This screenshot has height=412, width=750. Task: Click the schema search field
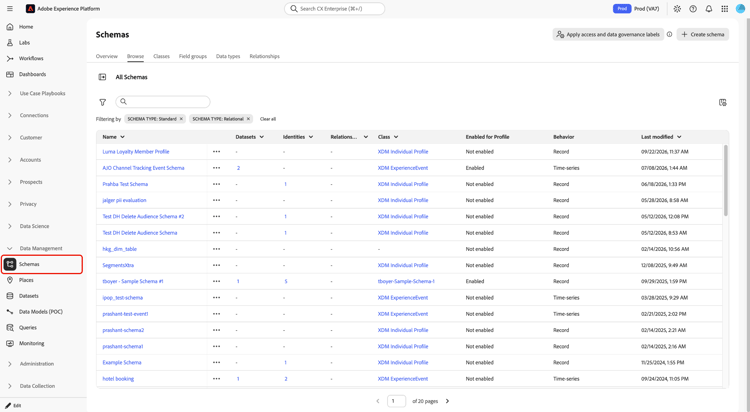[163, 101]
